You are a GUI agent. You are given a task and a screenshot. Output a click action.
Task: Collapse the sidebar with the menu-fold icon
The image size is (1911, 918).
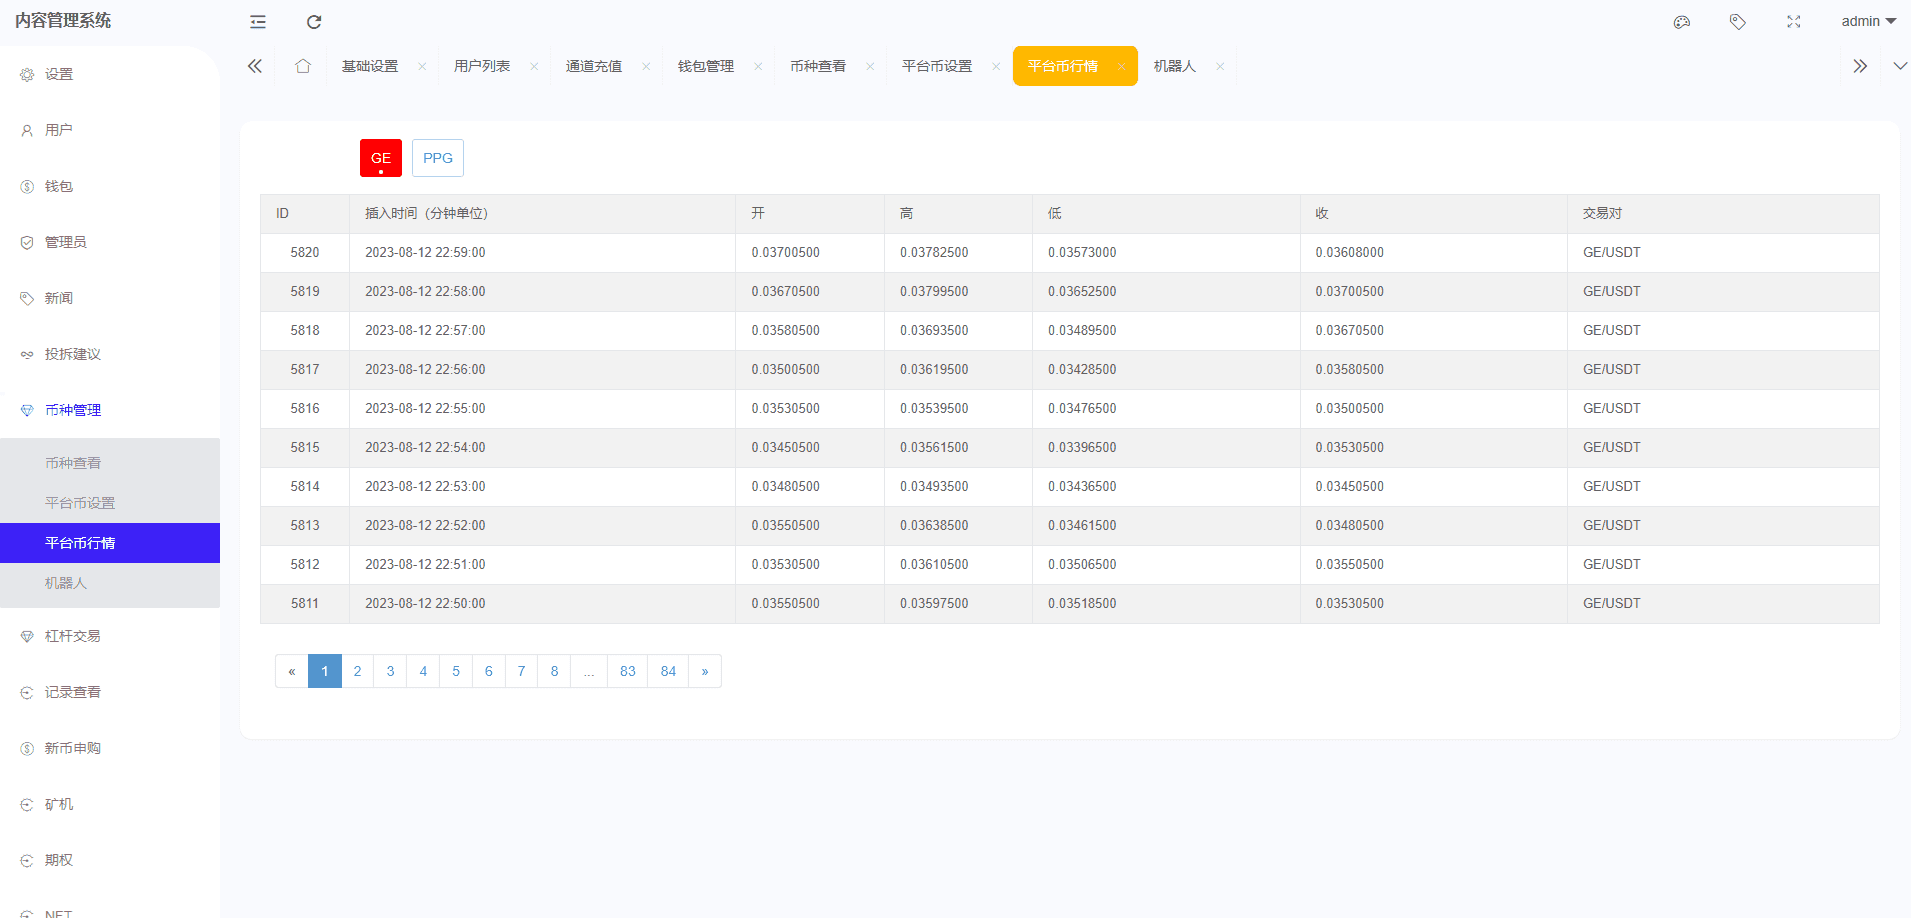pos(258,22)
